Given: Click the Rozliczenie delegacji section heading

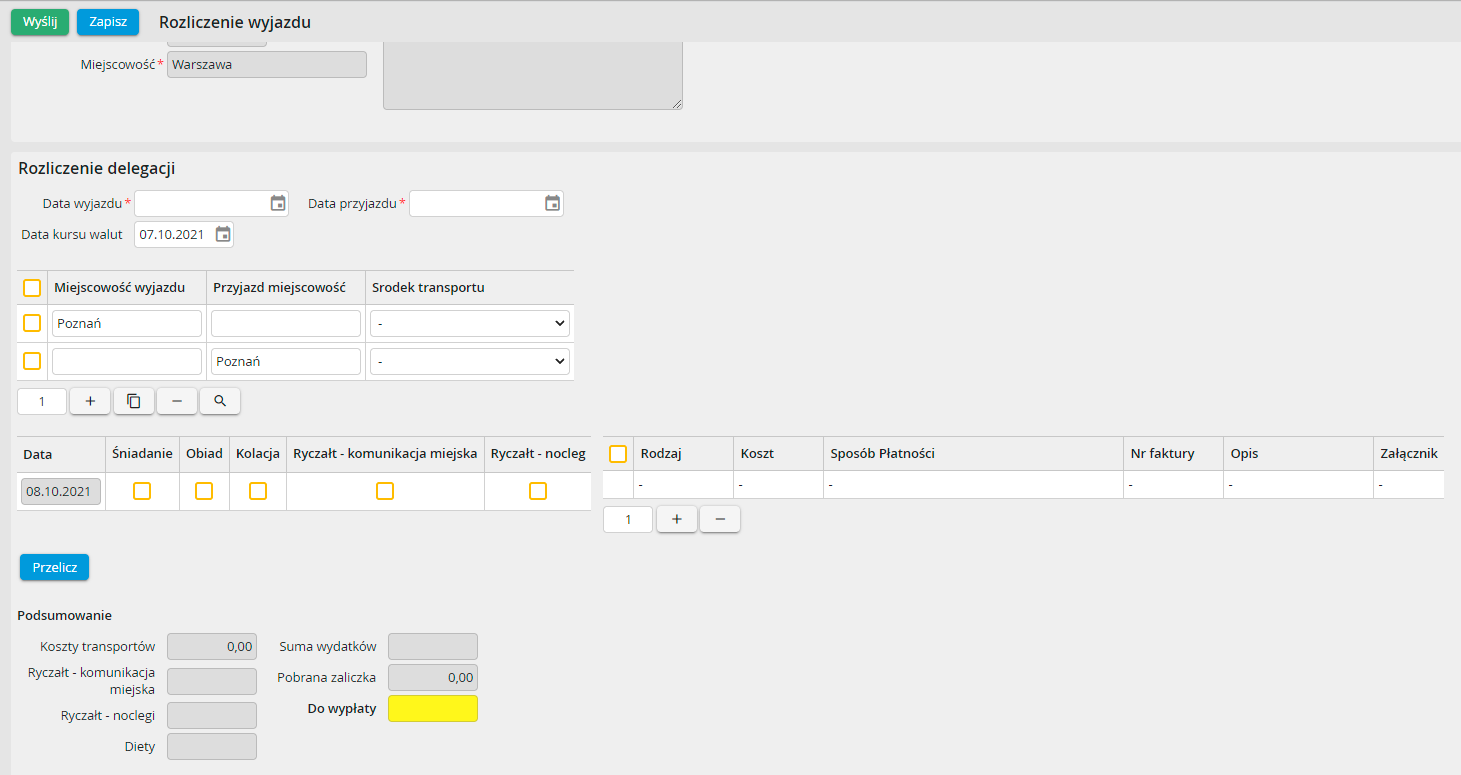Looking at the screenshot, I should tap(97, 168).
